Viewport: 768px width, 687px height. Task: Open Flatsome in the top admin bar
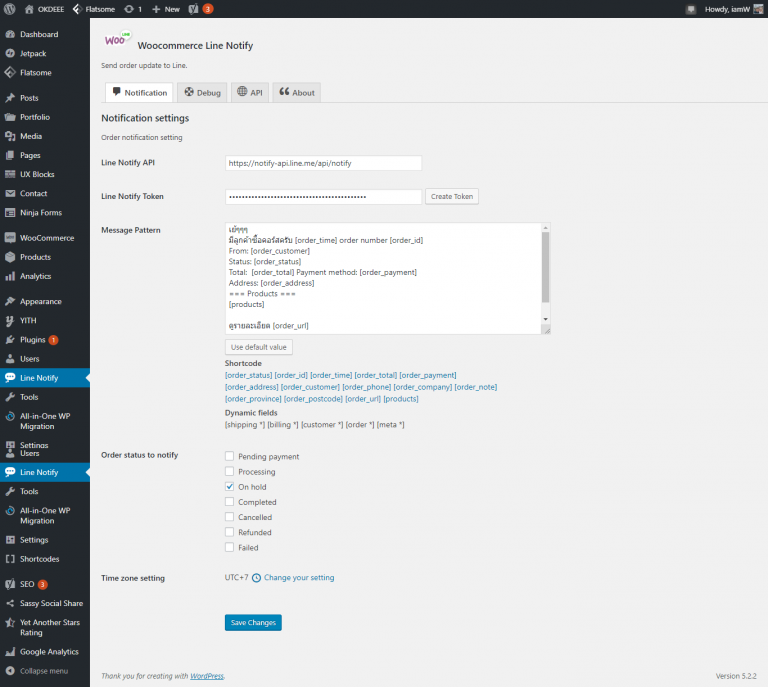[x=94, y=9]
